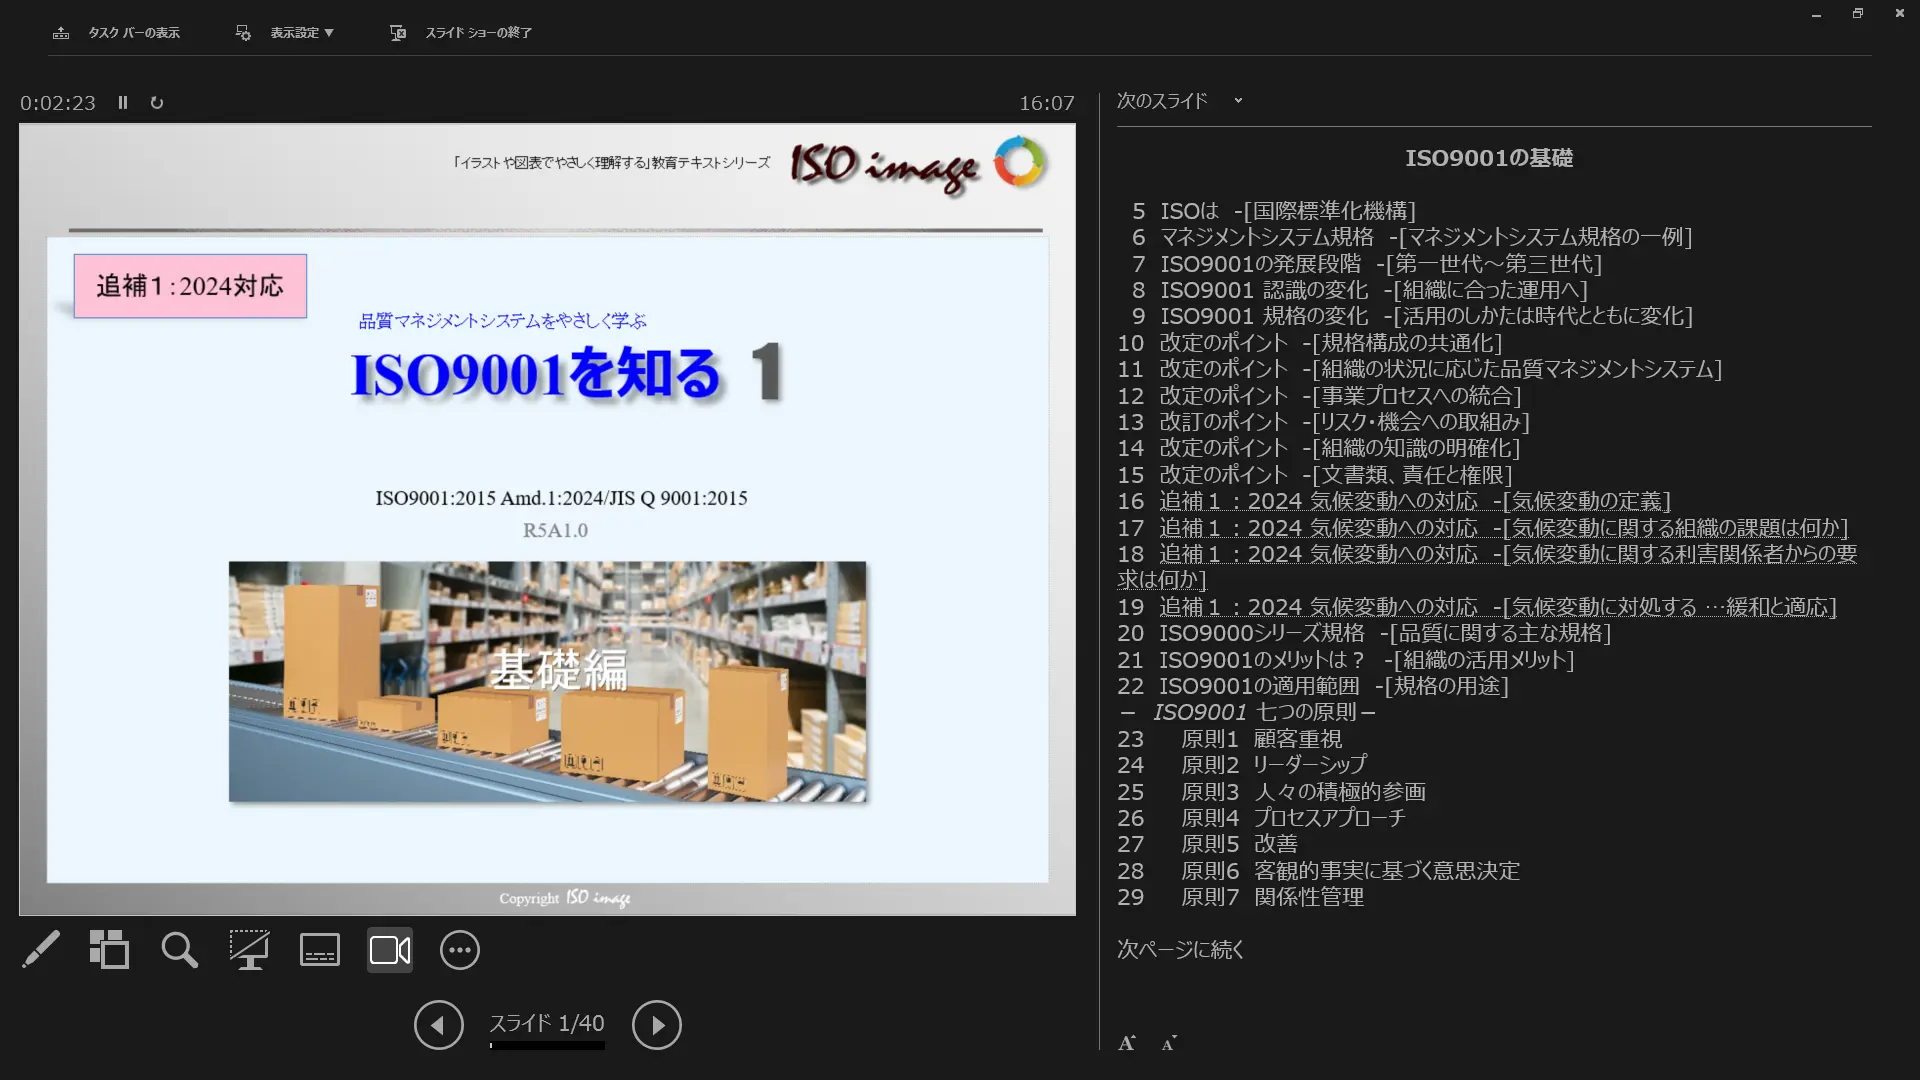
Task: Click notes line 22 ISO9001の適用範囲
Action: (x=1313, y=686)
